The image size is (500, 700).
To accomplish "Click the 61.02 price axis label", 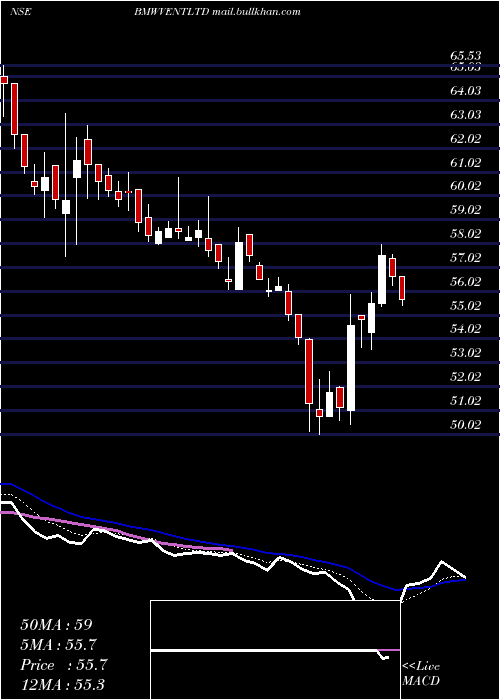I will (466, 162).
